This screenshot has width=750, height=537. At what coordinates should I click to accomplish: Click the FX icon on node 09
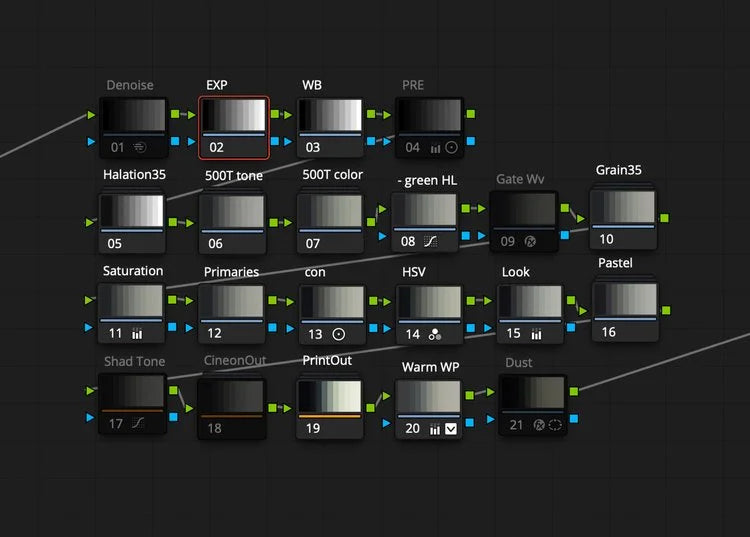coord(530,241)
